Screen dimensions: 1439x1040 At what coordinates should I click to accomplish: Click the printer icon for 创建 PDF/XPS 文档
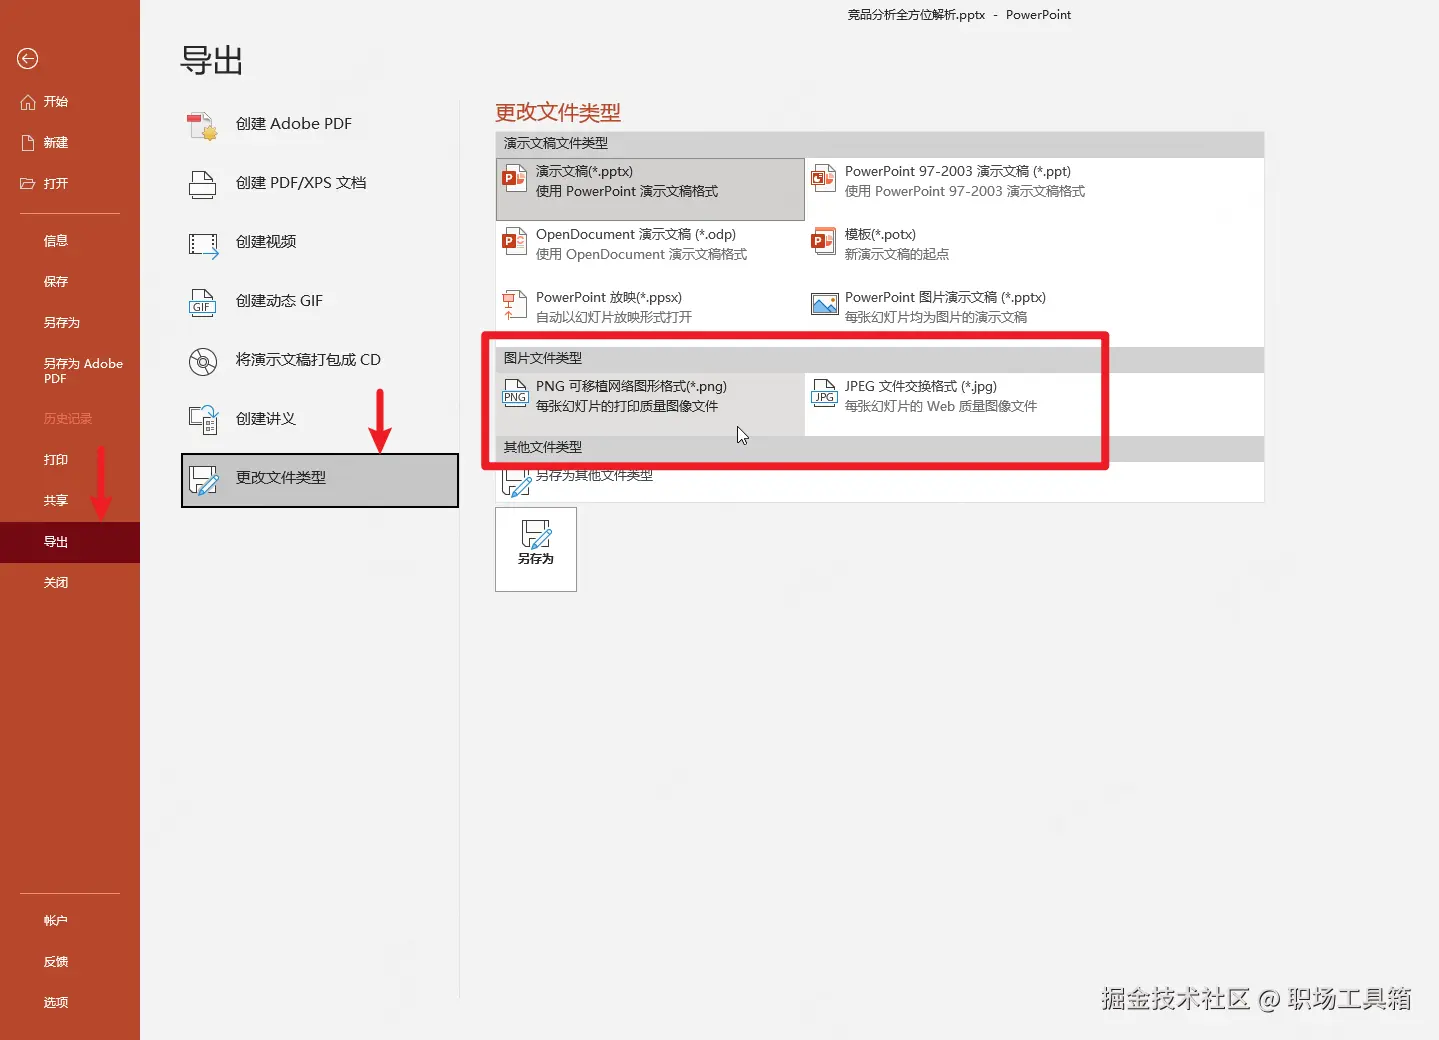pos(202,185)
